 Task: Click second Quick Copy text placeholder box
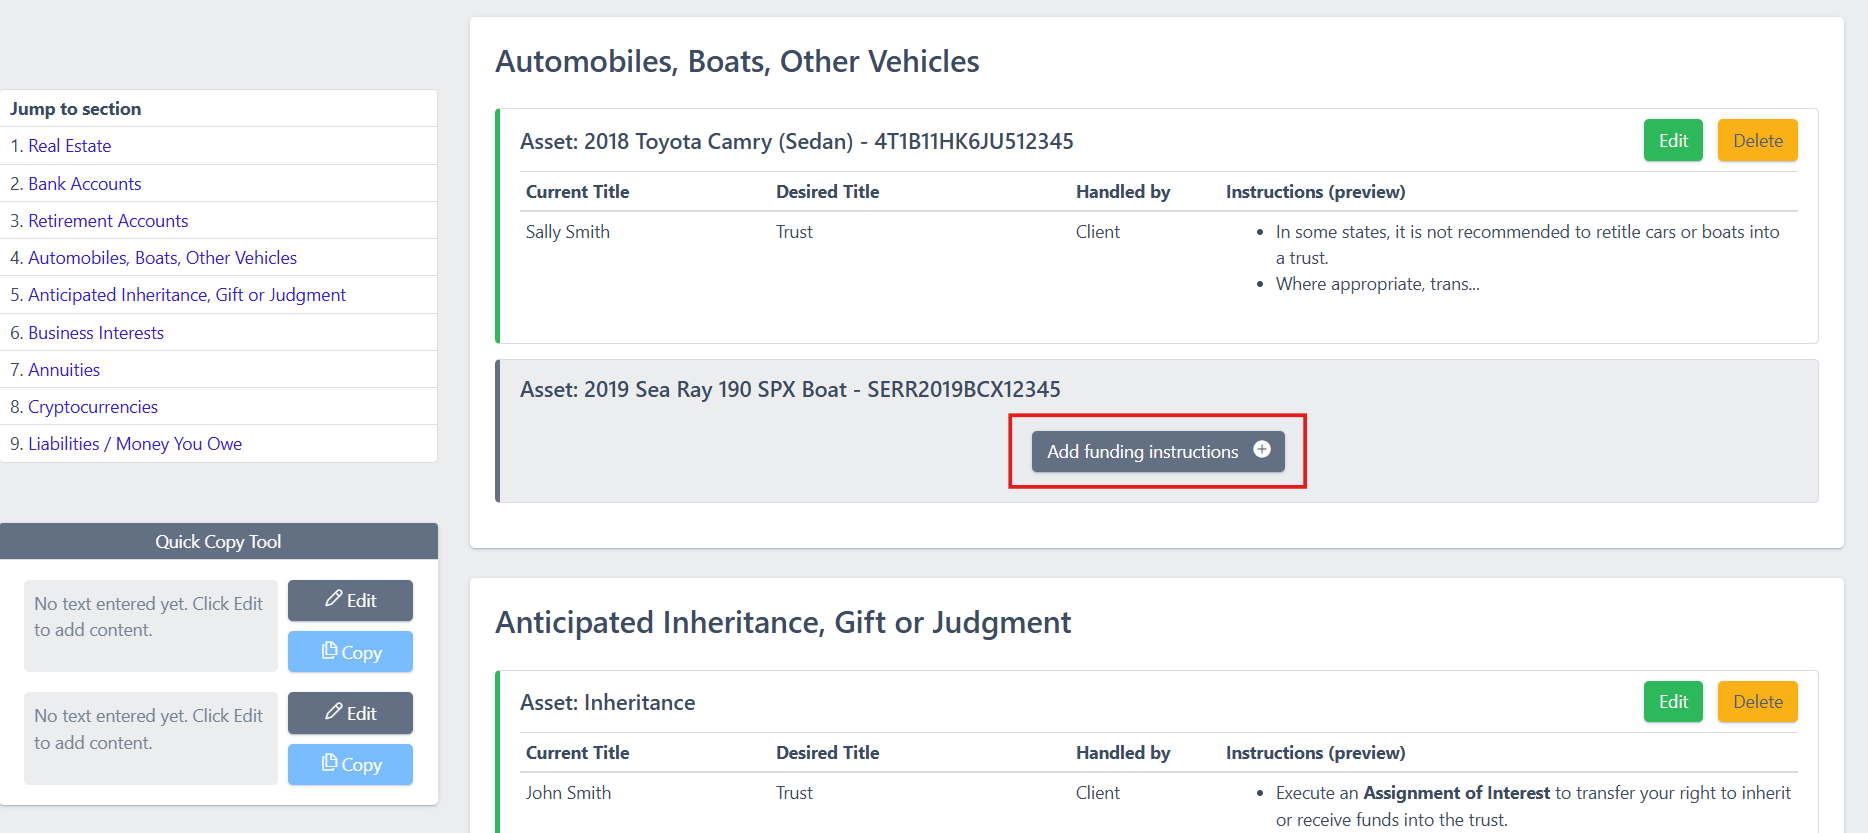pos(150,738)
